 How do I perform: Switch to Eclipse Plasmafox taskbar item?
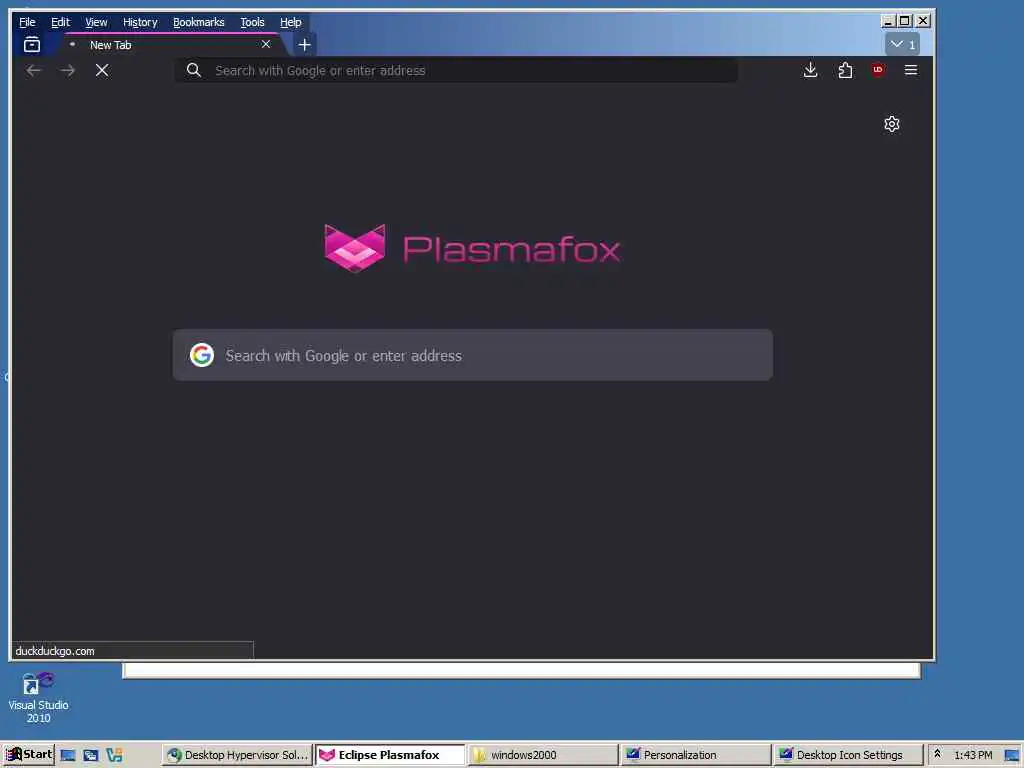tap(390, 755)
